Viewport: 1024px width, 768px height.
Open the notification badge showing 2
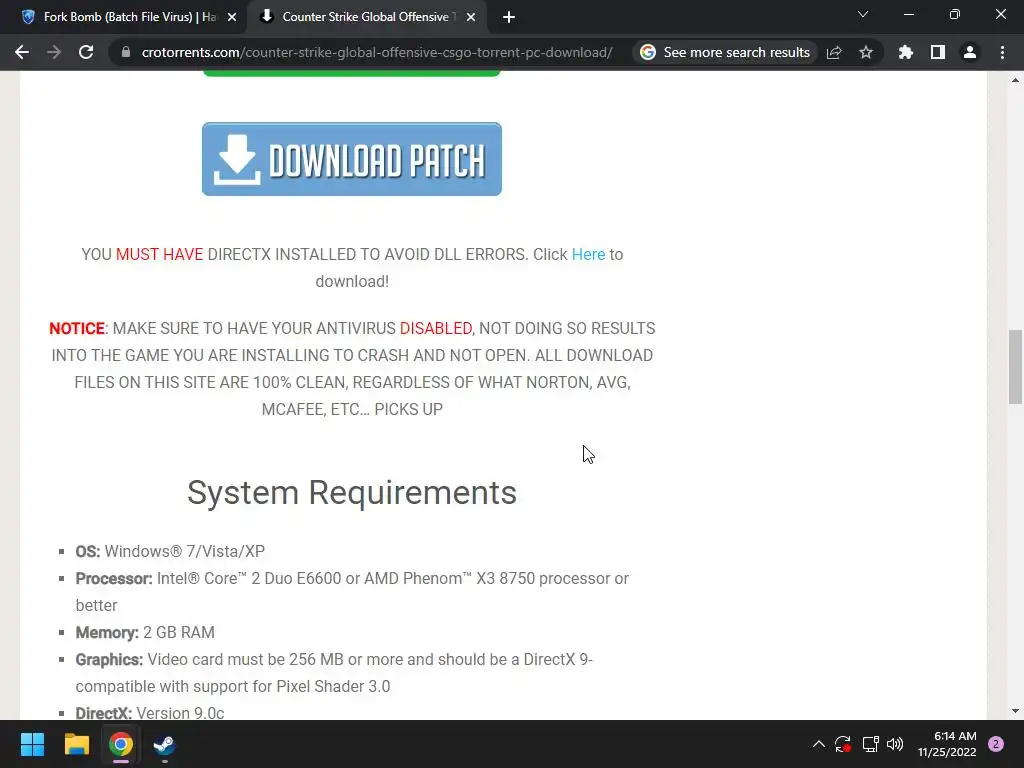[x=996, y=744]
